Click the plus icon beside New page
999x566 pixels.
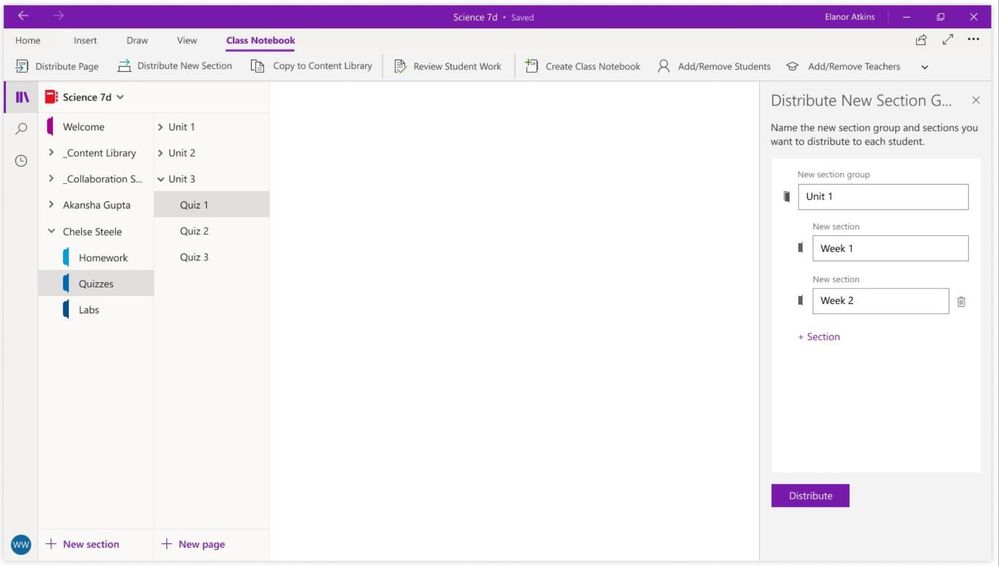click(166, 544)
